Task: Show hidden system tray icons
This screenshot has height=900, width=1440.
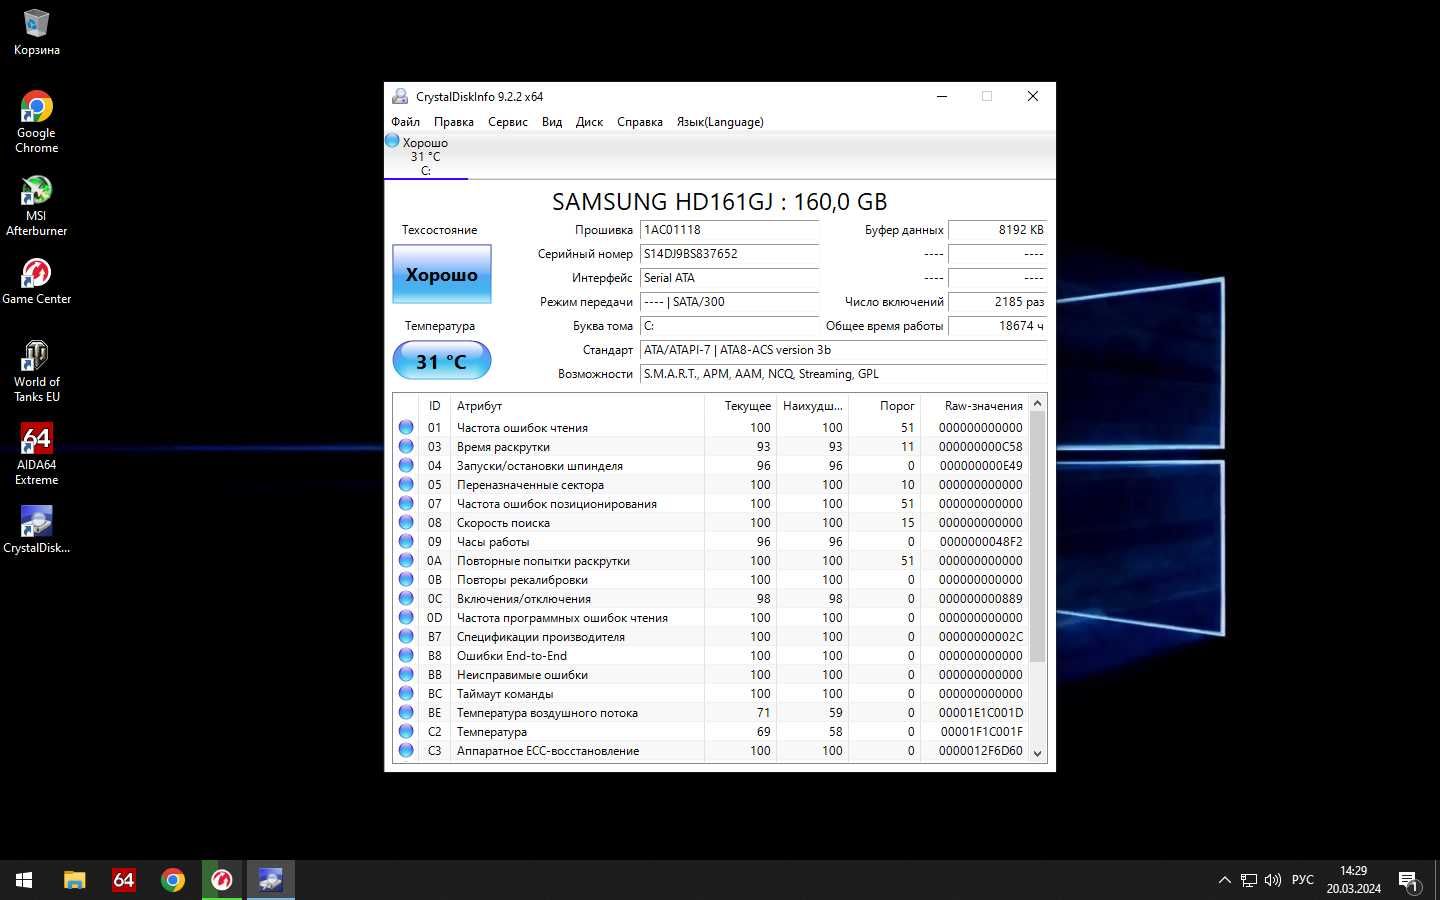Action: pyautogui.click(x=1224, y=880)
